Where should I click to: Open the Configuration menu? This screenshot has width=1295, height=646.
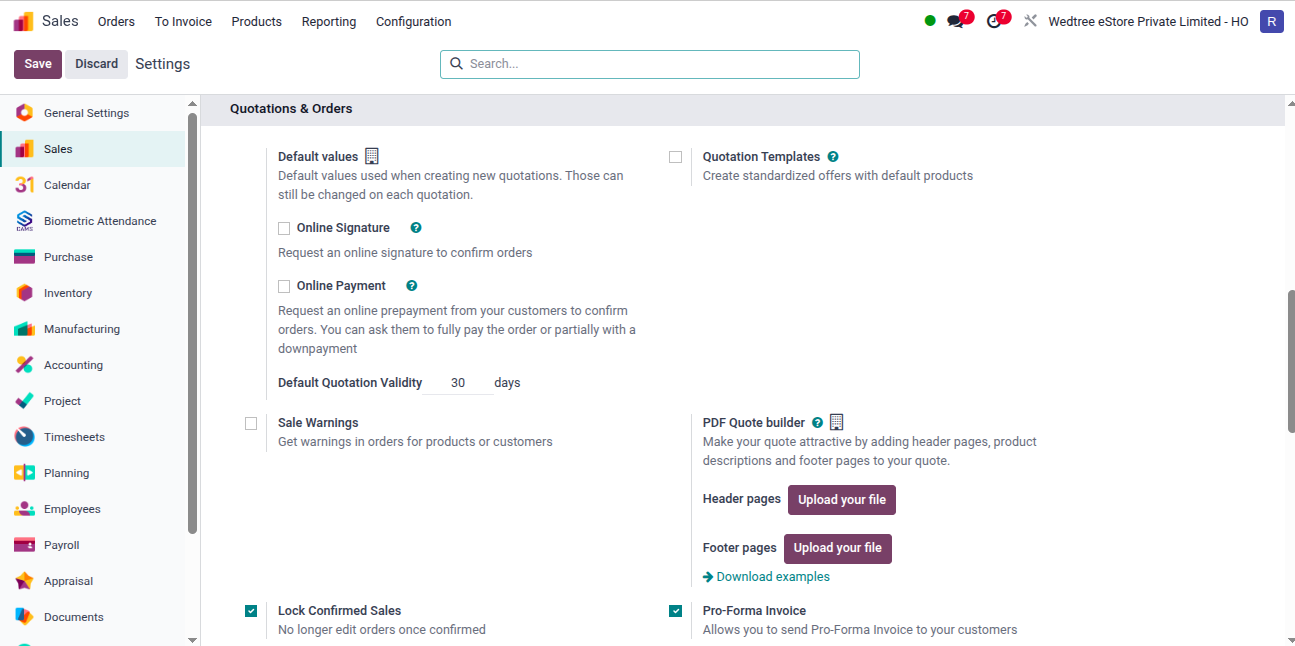pos(413,21)
